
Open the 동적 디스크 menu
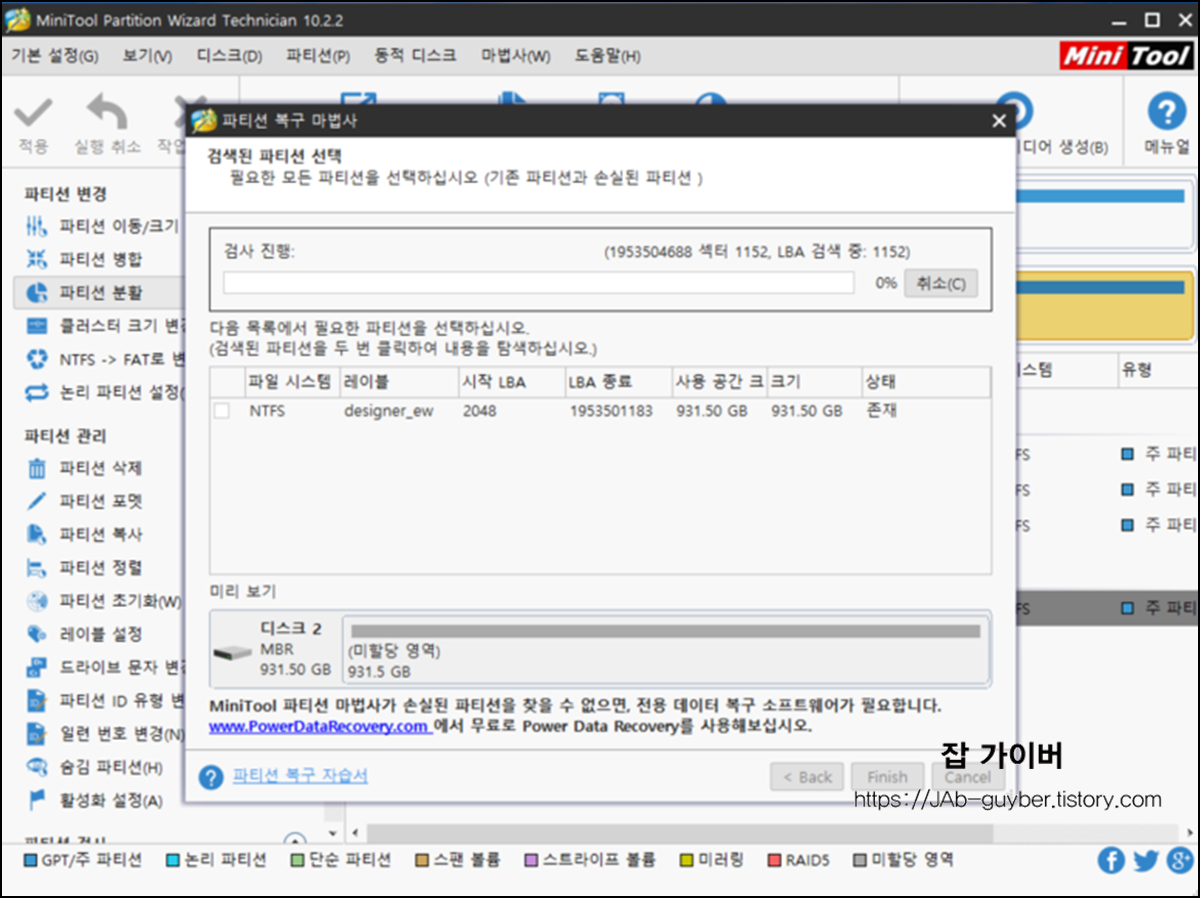pyautogui.click(x=415, y=55)
